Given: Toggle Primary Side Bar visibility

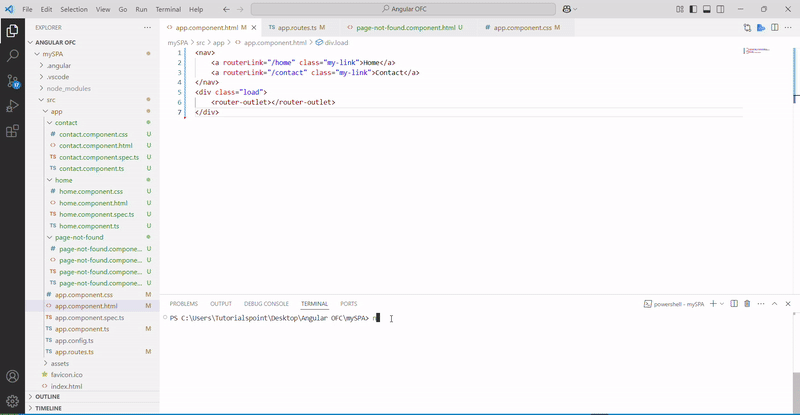Looking at the screenshot, I should (x=693, y=9).
